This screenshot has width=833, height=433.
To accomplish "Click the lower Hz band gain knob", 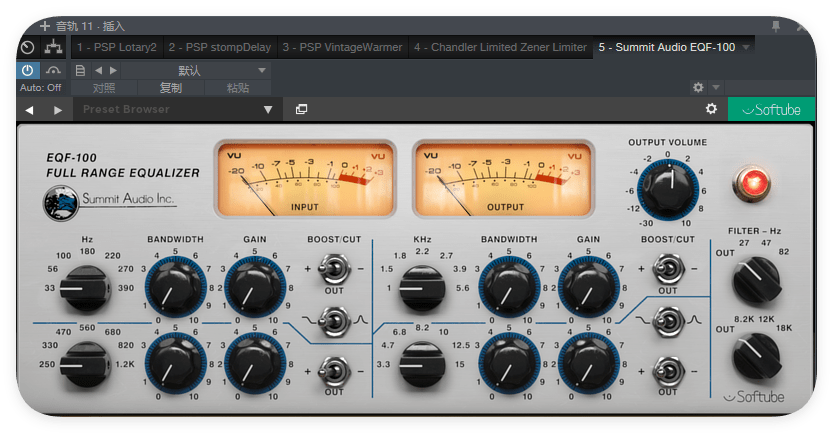I will (254, 364).
